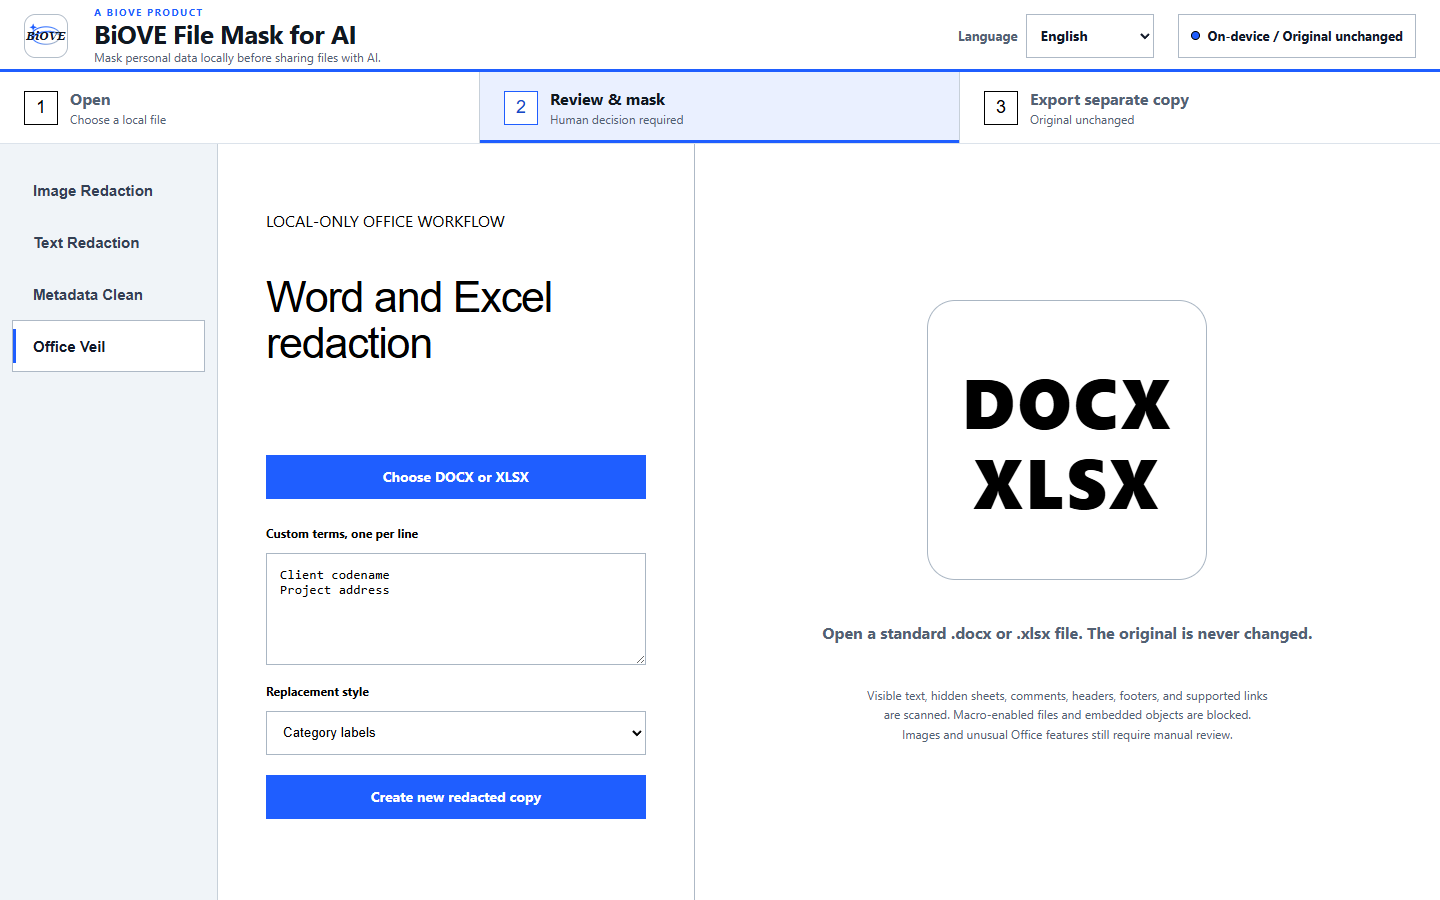Click the 'Mask personal data locally' tagline
This screenshot has height=900, width=1440.
237,58
